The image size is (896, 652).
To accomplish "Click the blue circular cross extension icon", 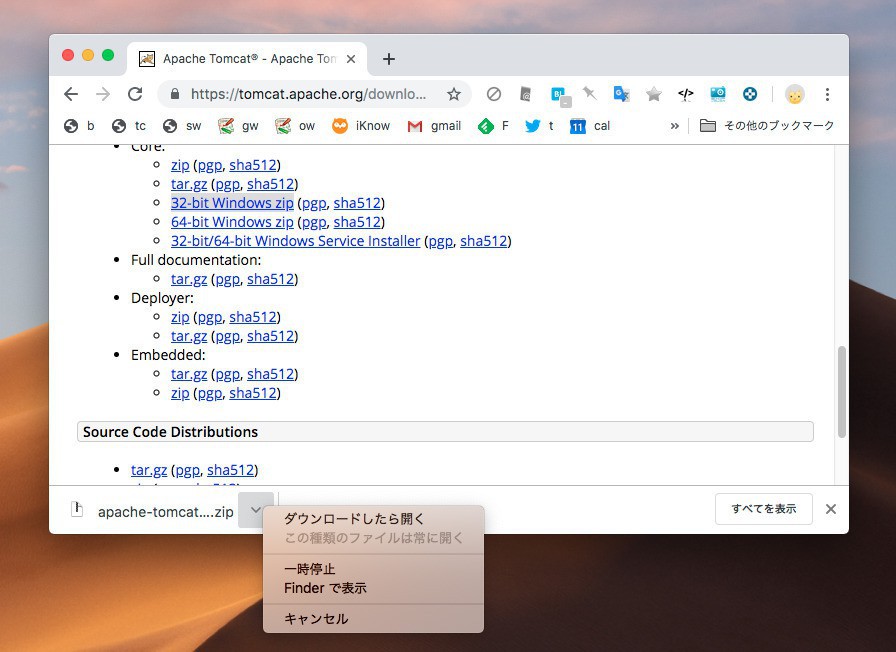I will [750, 94].
